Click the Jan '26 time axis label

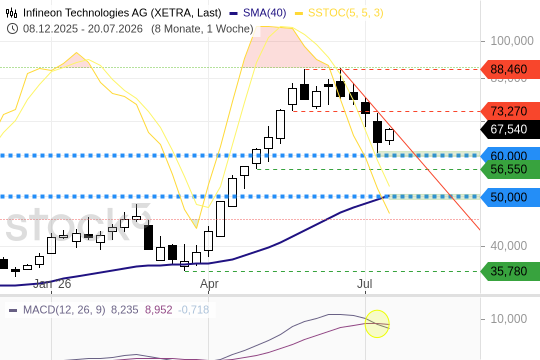click(52, 284)
